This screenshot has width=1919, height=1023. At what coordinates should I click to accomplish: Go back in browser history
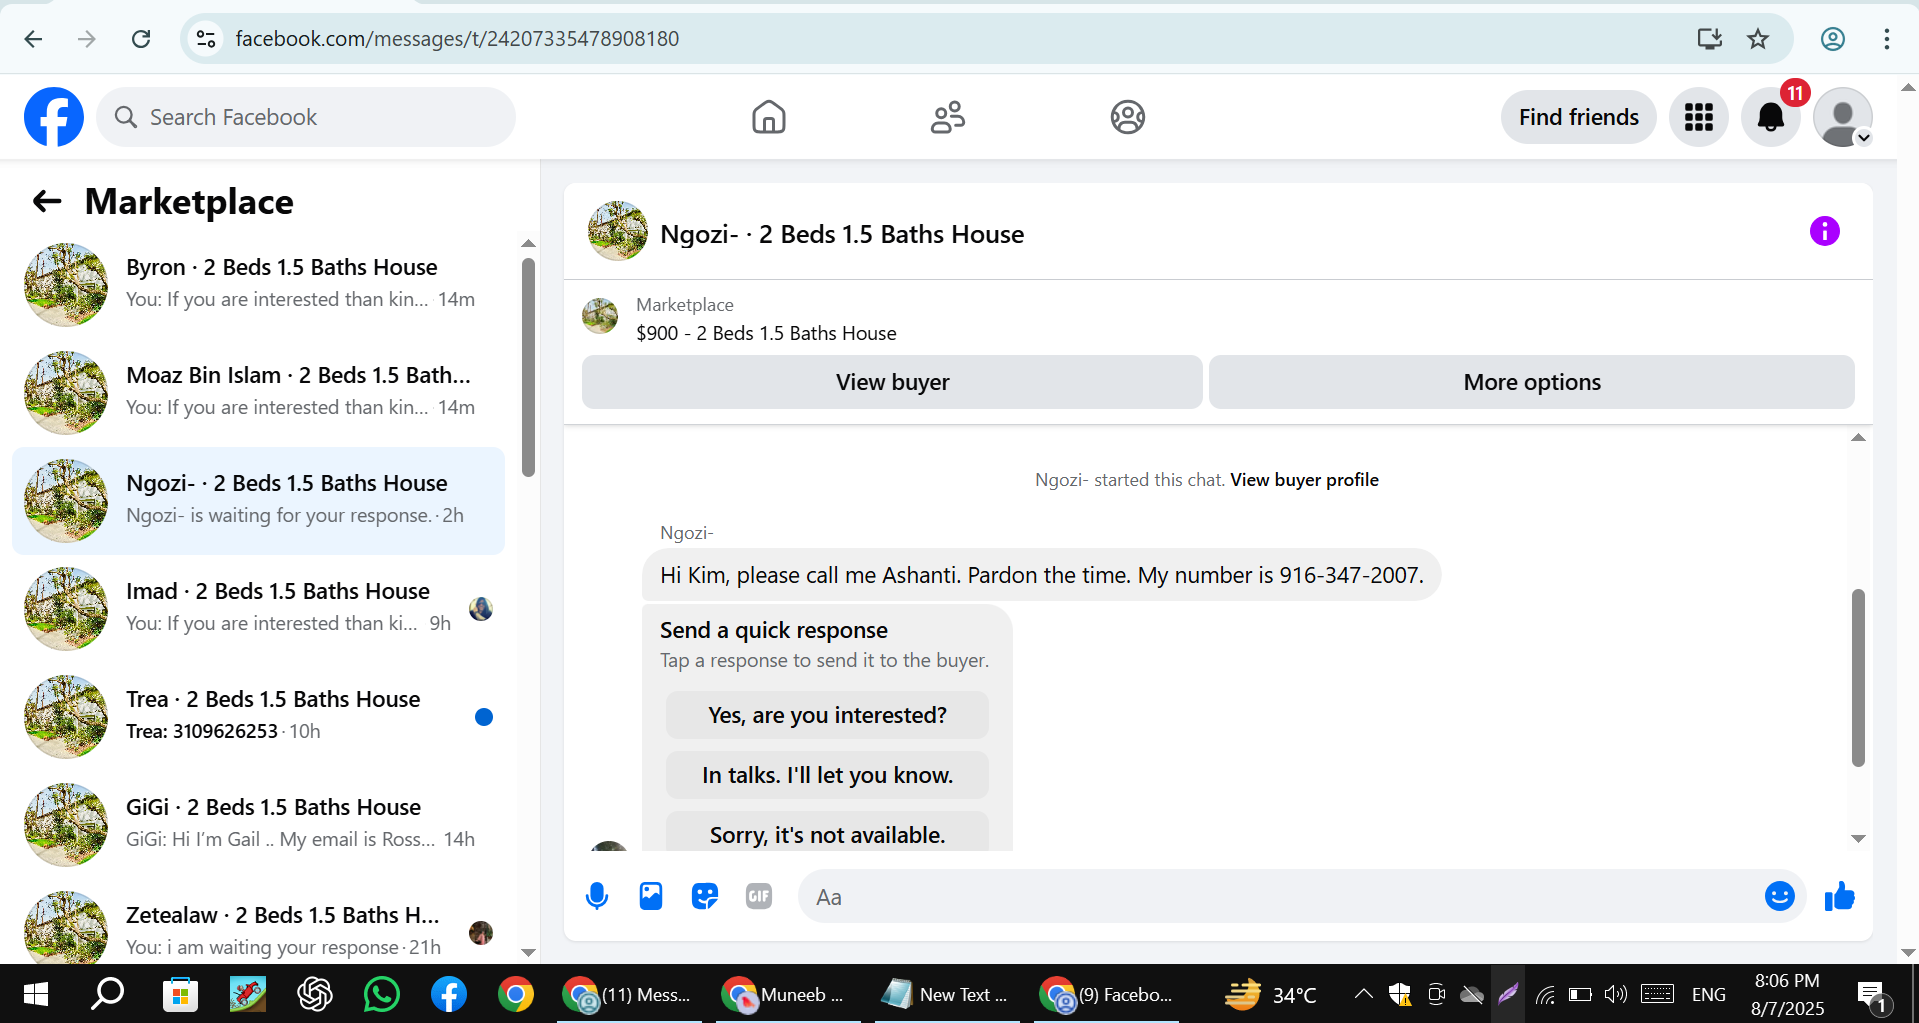click(33, 38)
